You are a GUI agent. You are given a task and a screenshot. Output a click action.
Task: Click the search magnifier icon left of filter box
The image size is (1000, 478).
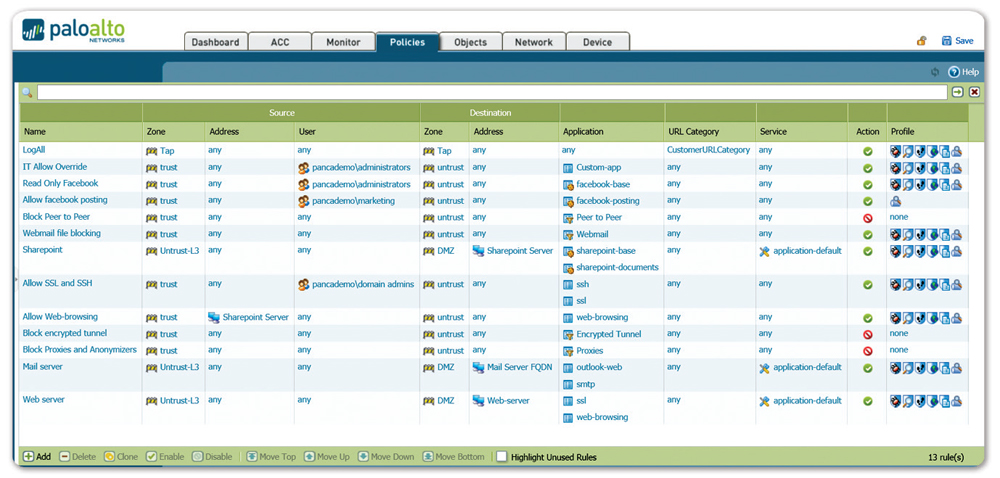click(x=28, y=92)
